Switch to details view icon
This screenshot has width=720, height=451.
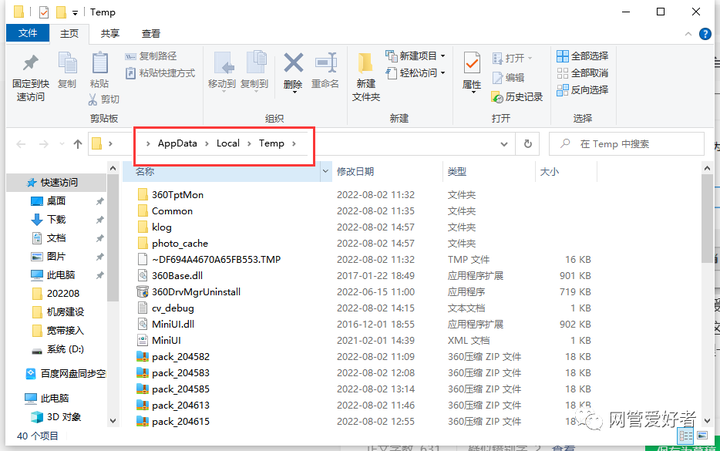[685, 435]
